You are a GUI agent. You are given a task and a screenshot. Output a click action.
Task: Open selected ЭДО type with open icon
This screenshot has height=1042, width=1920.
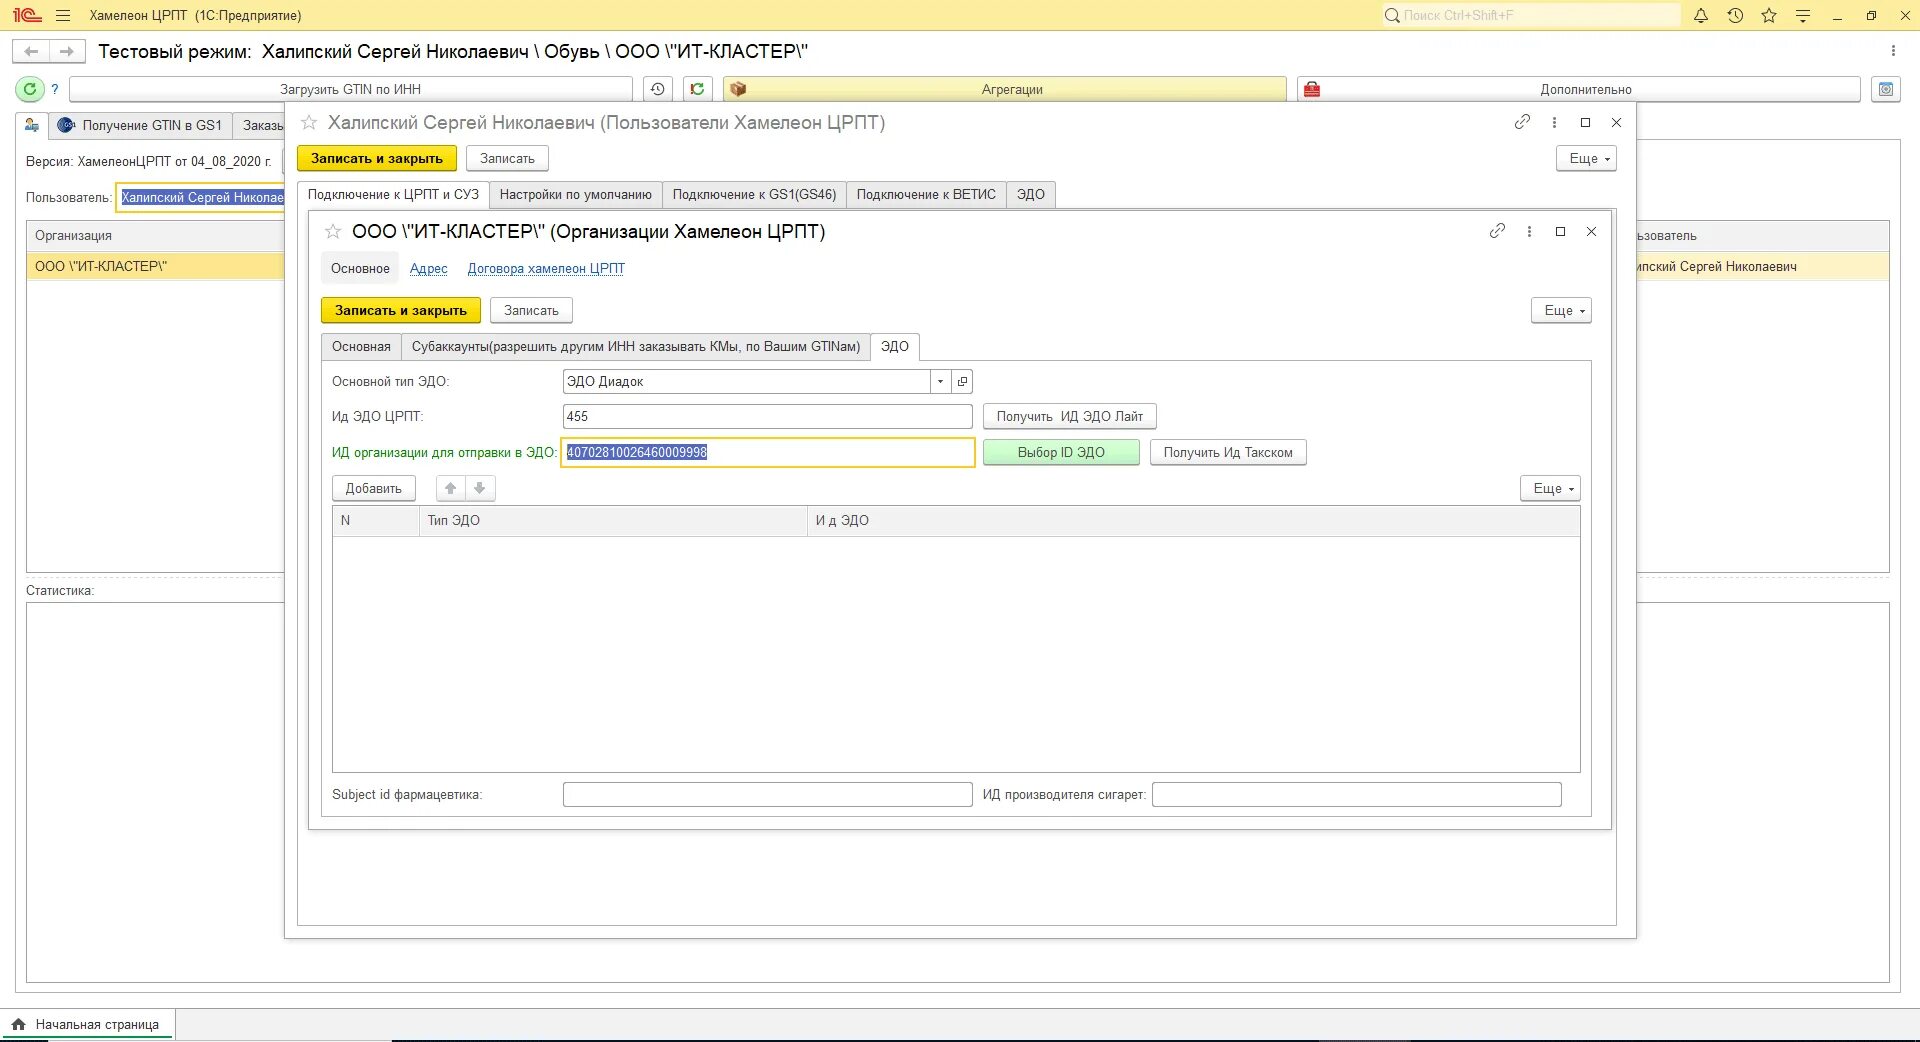tap(962, 381)
